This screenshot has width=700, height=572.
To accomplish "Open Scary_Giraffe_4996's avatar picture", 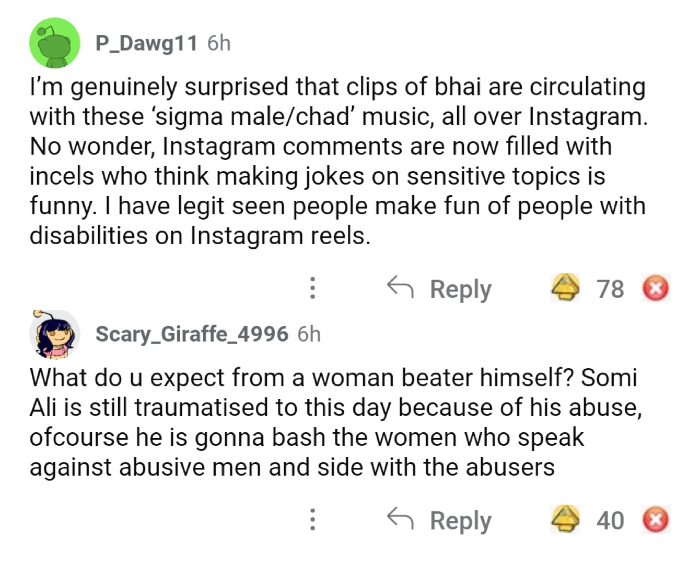I will tap(55, 334).
